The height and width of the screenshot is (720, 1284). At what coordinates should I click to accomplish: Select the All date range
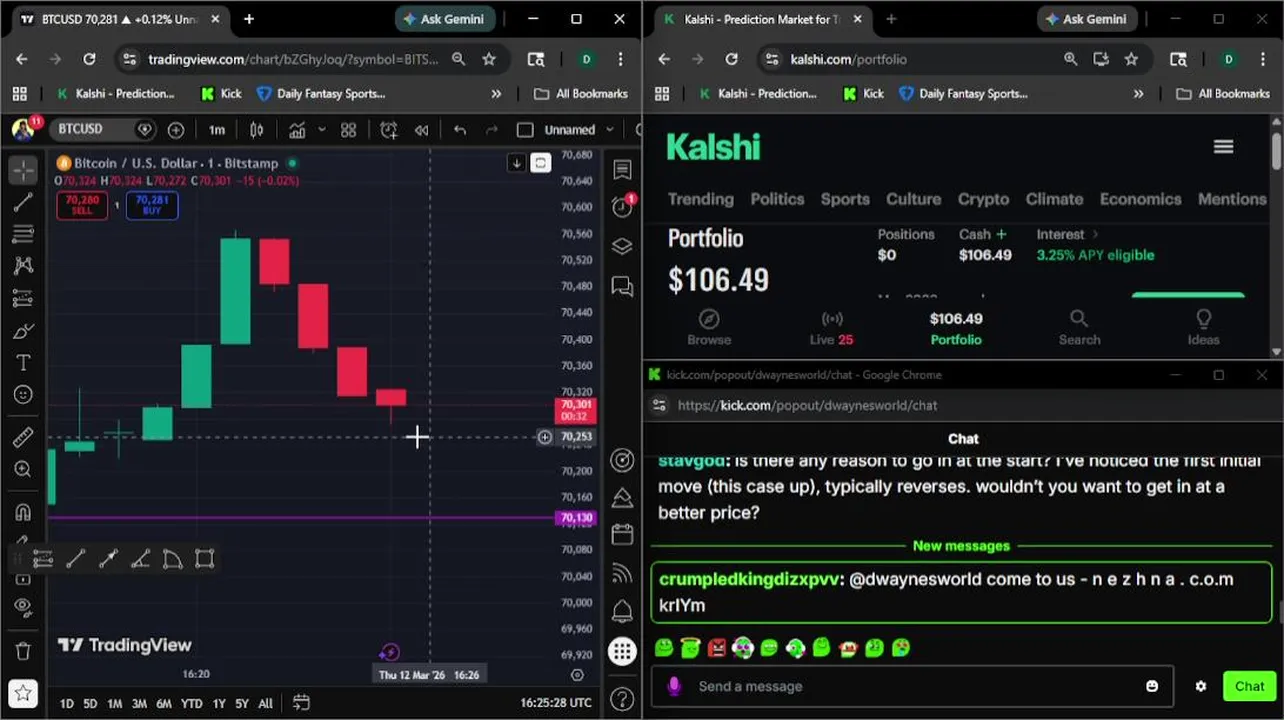[x=265, y=704]
